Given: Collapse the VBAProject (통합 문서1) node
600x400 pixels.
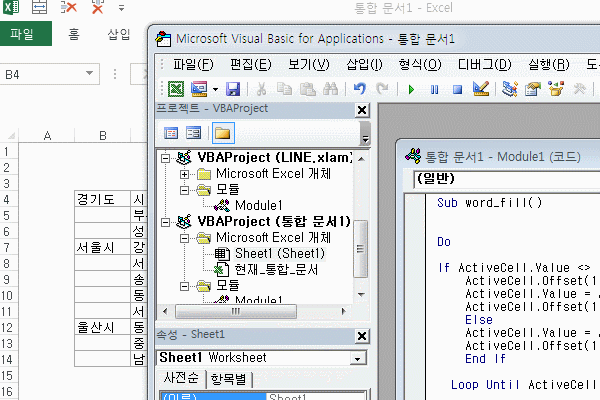Looking at the screenshot, I should point(165,222).
